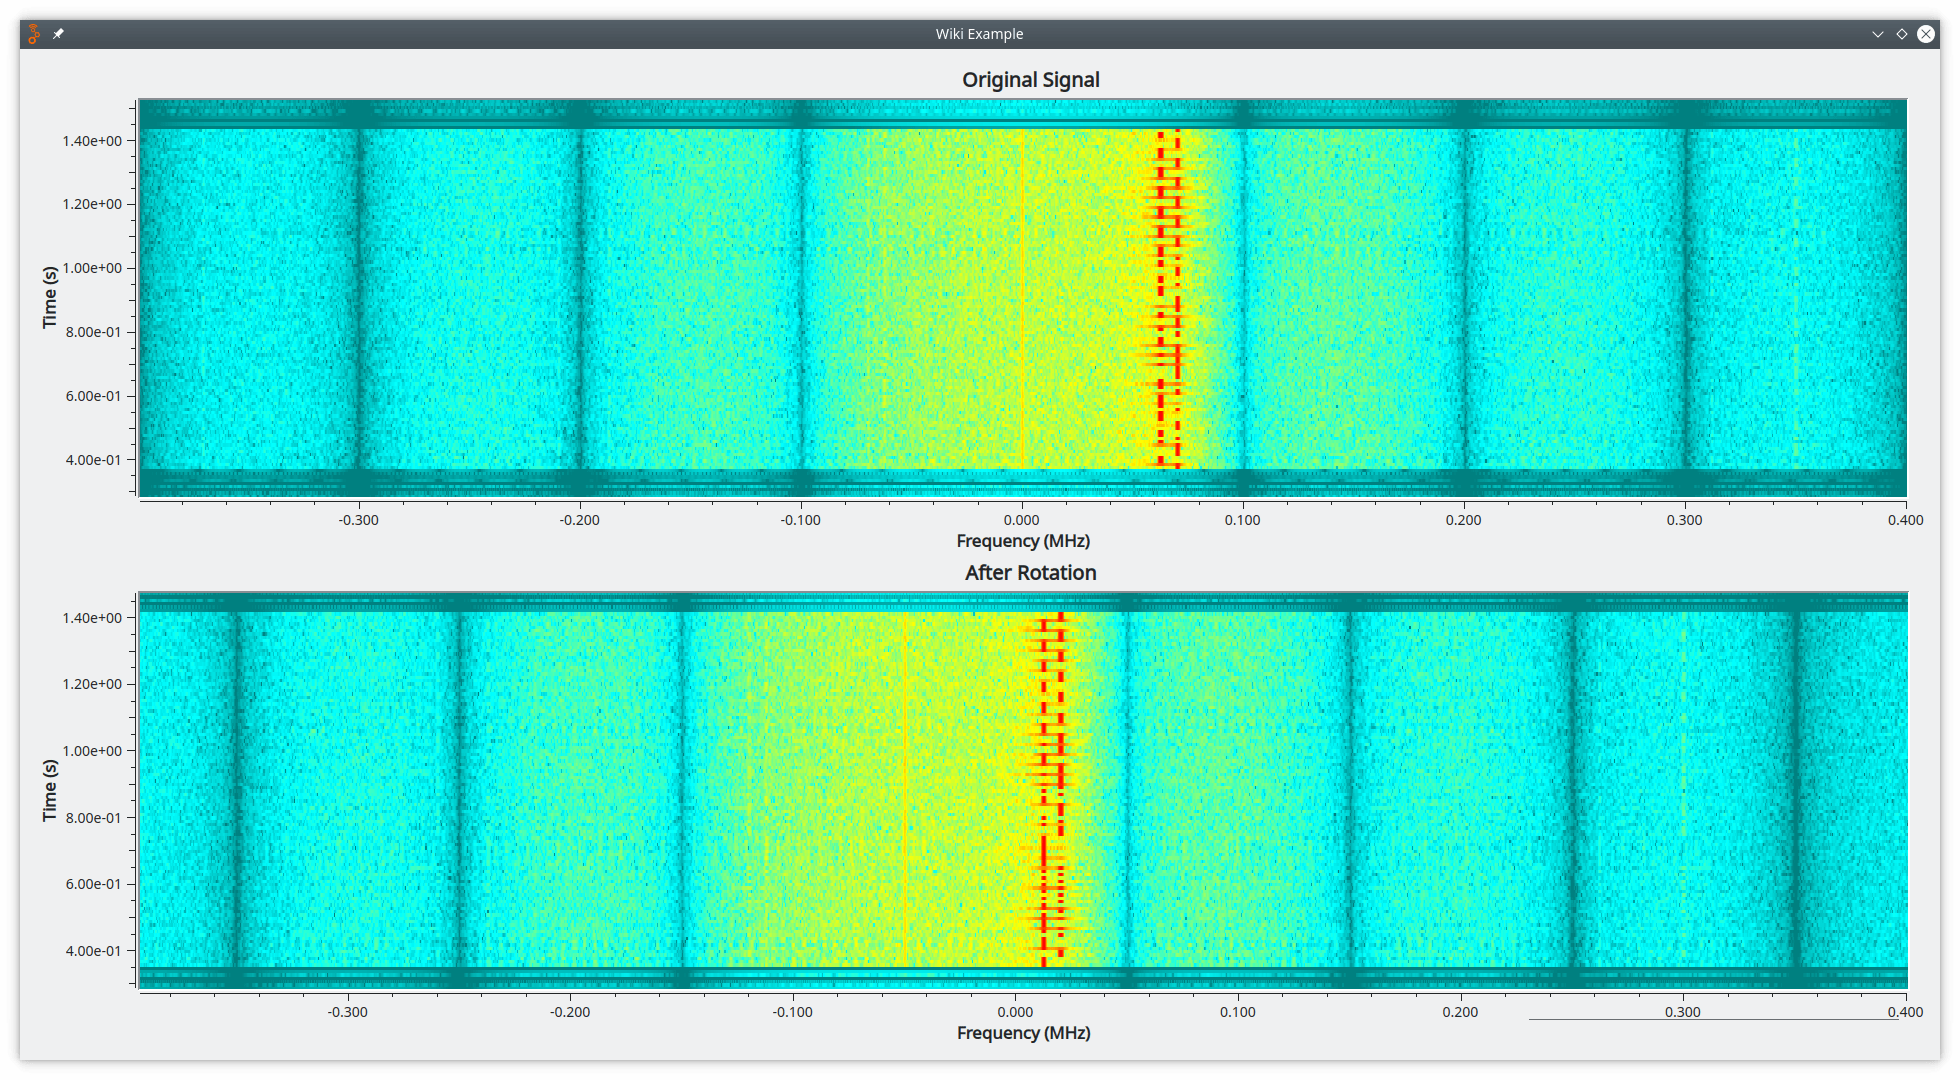Click the 'Wiki Example' title bar text
Image resolution: width=1960 pixels, height=1080 pixels.
979,34
